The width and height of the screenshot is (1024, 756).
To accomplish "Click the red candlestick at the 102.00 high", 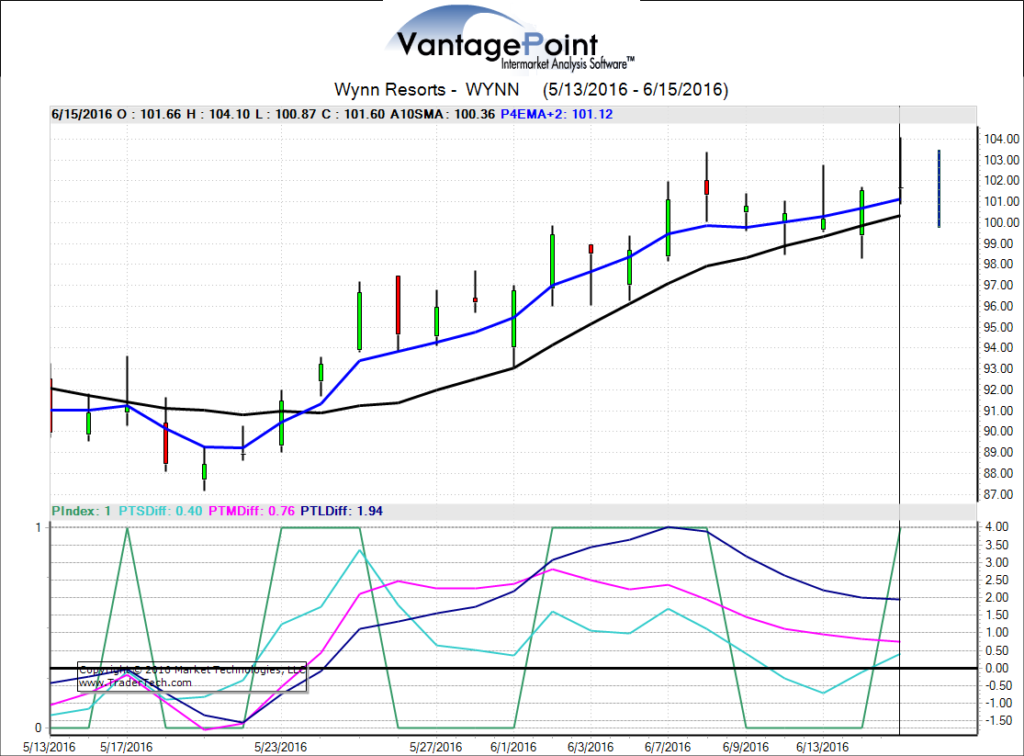I will (x=707, y=187).
